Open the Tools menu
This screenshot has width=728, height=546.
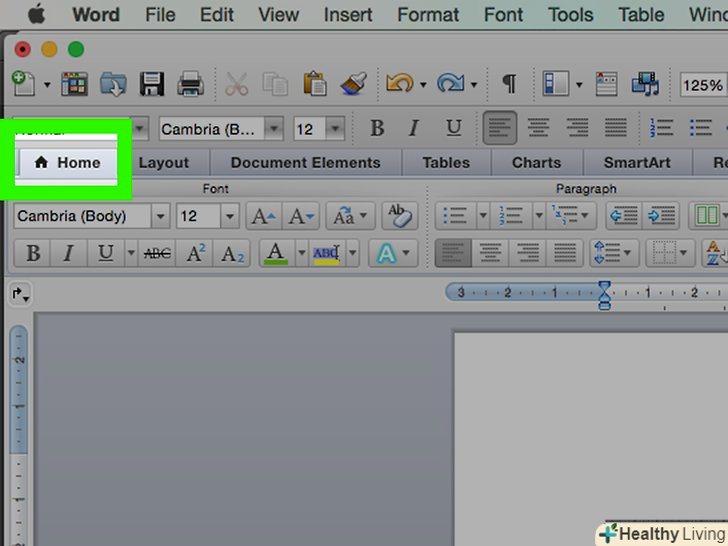[x=571, y=15]
